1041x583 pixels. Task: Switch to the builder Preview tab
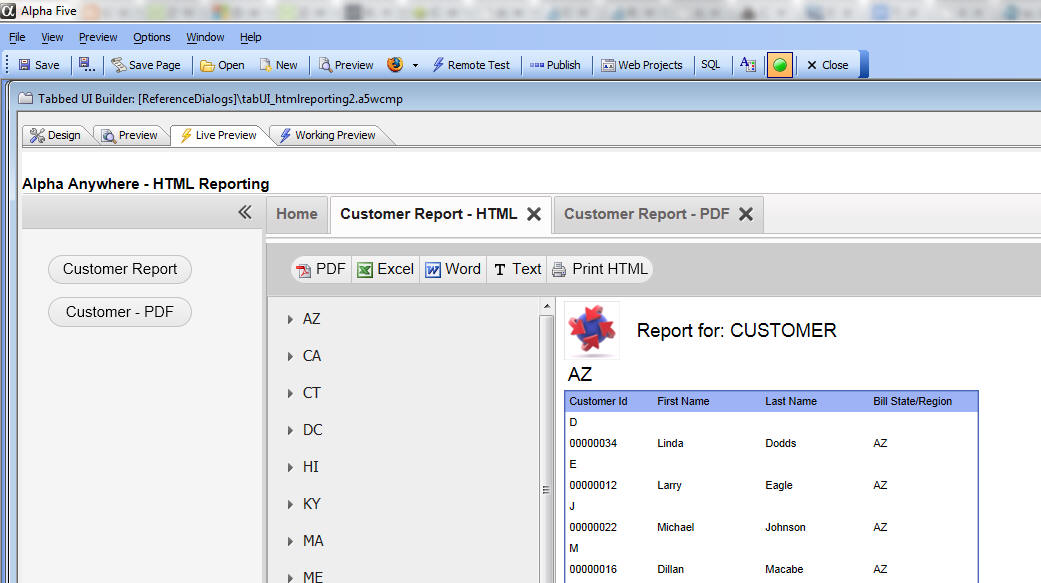tap(129, 135)
